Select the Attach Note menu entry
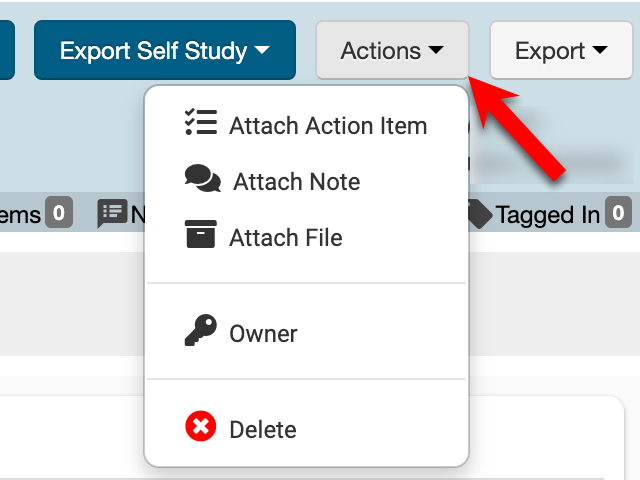This screenshot has height=480, width=640. (296, 182)
